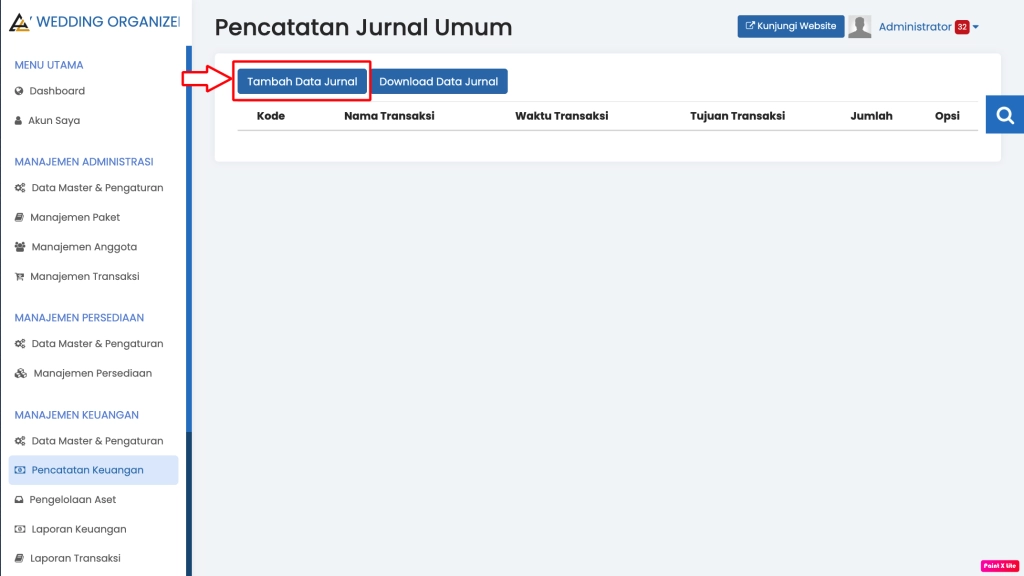Click the Pengelolaan Aset drive icon

pos(20,500)
